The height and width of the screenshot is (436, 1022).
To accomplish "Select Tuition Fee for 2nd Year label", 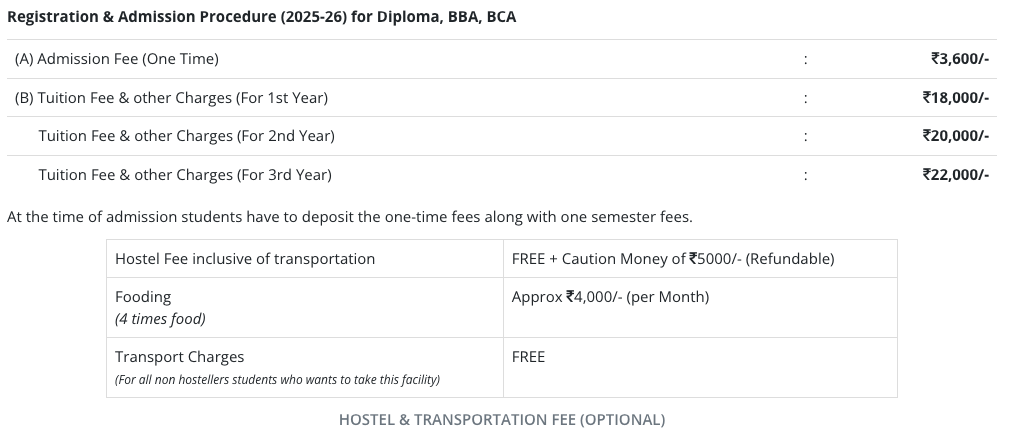I will point(186,136).
